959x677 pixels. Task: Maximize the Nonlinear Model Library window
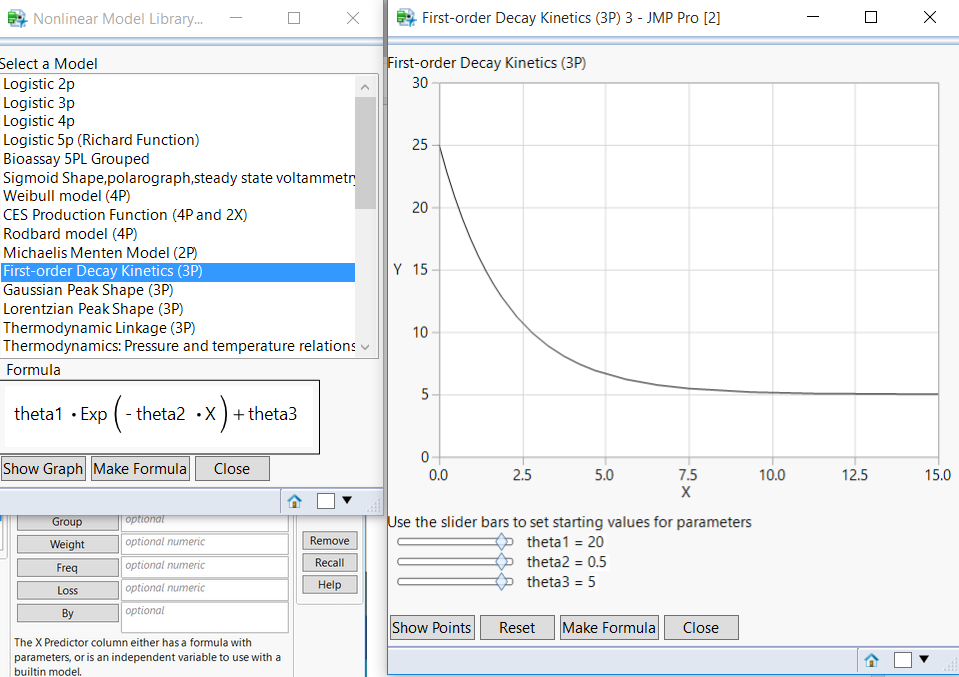294,18
